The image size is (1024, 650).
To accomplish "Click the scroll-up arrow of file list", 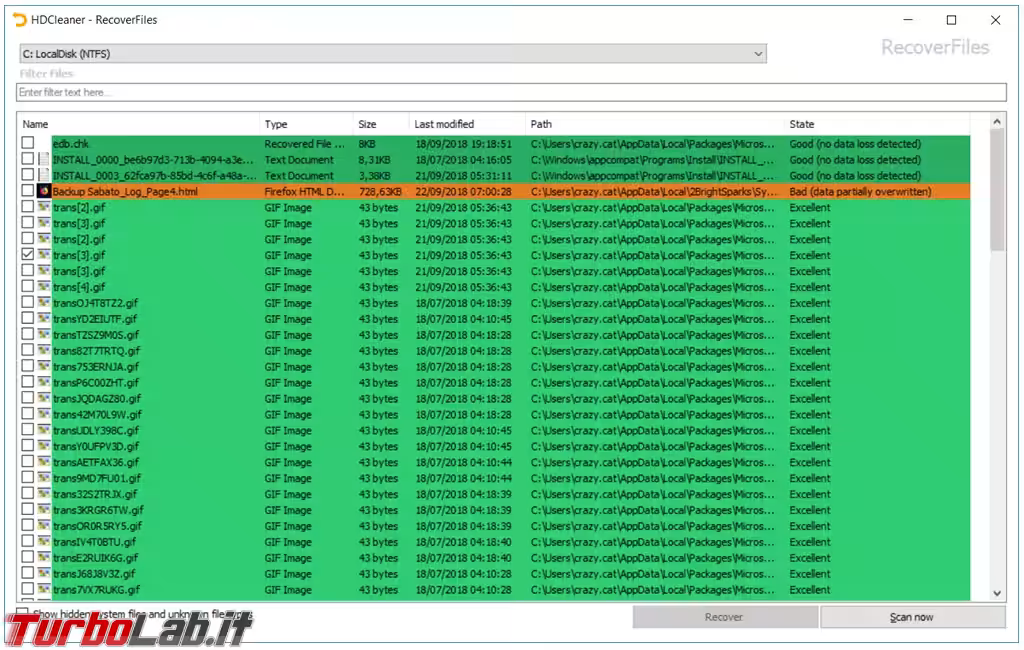I will (997, 122).
